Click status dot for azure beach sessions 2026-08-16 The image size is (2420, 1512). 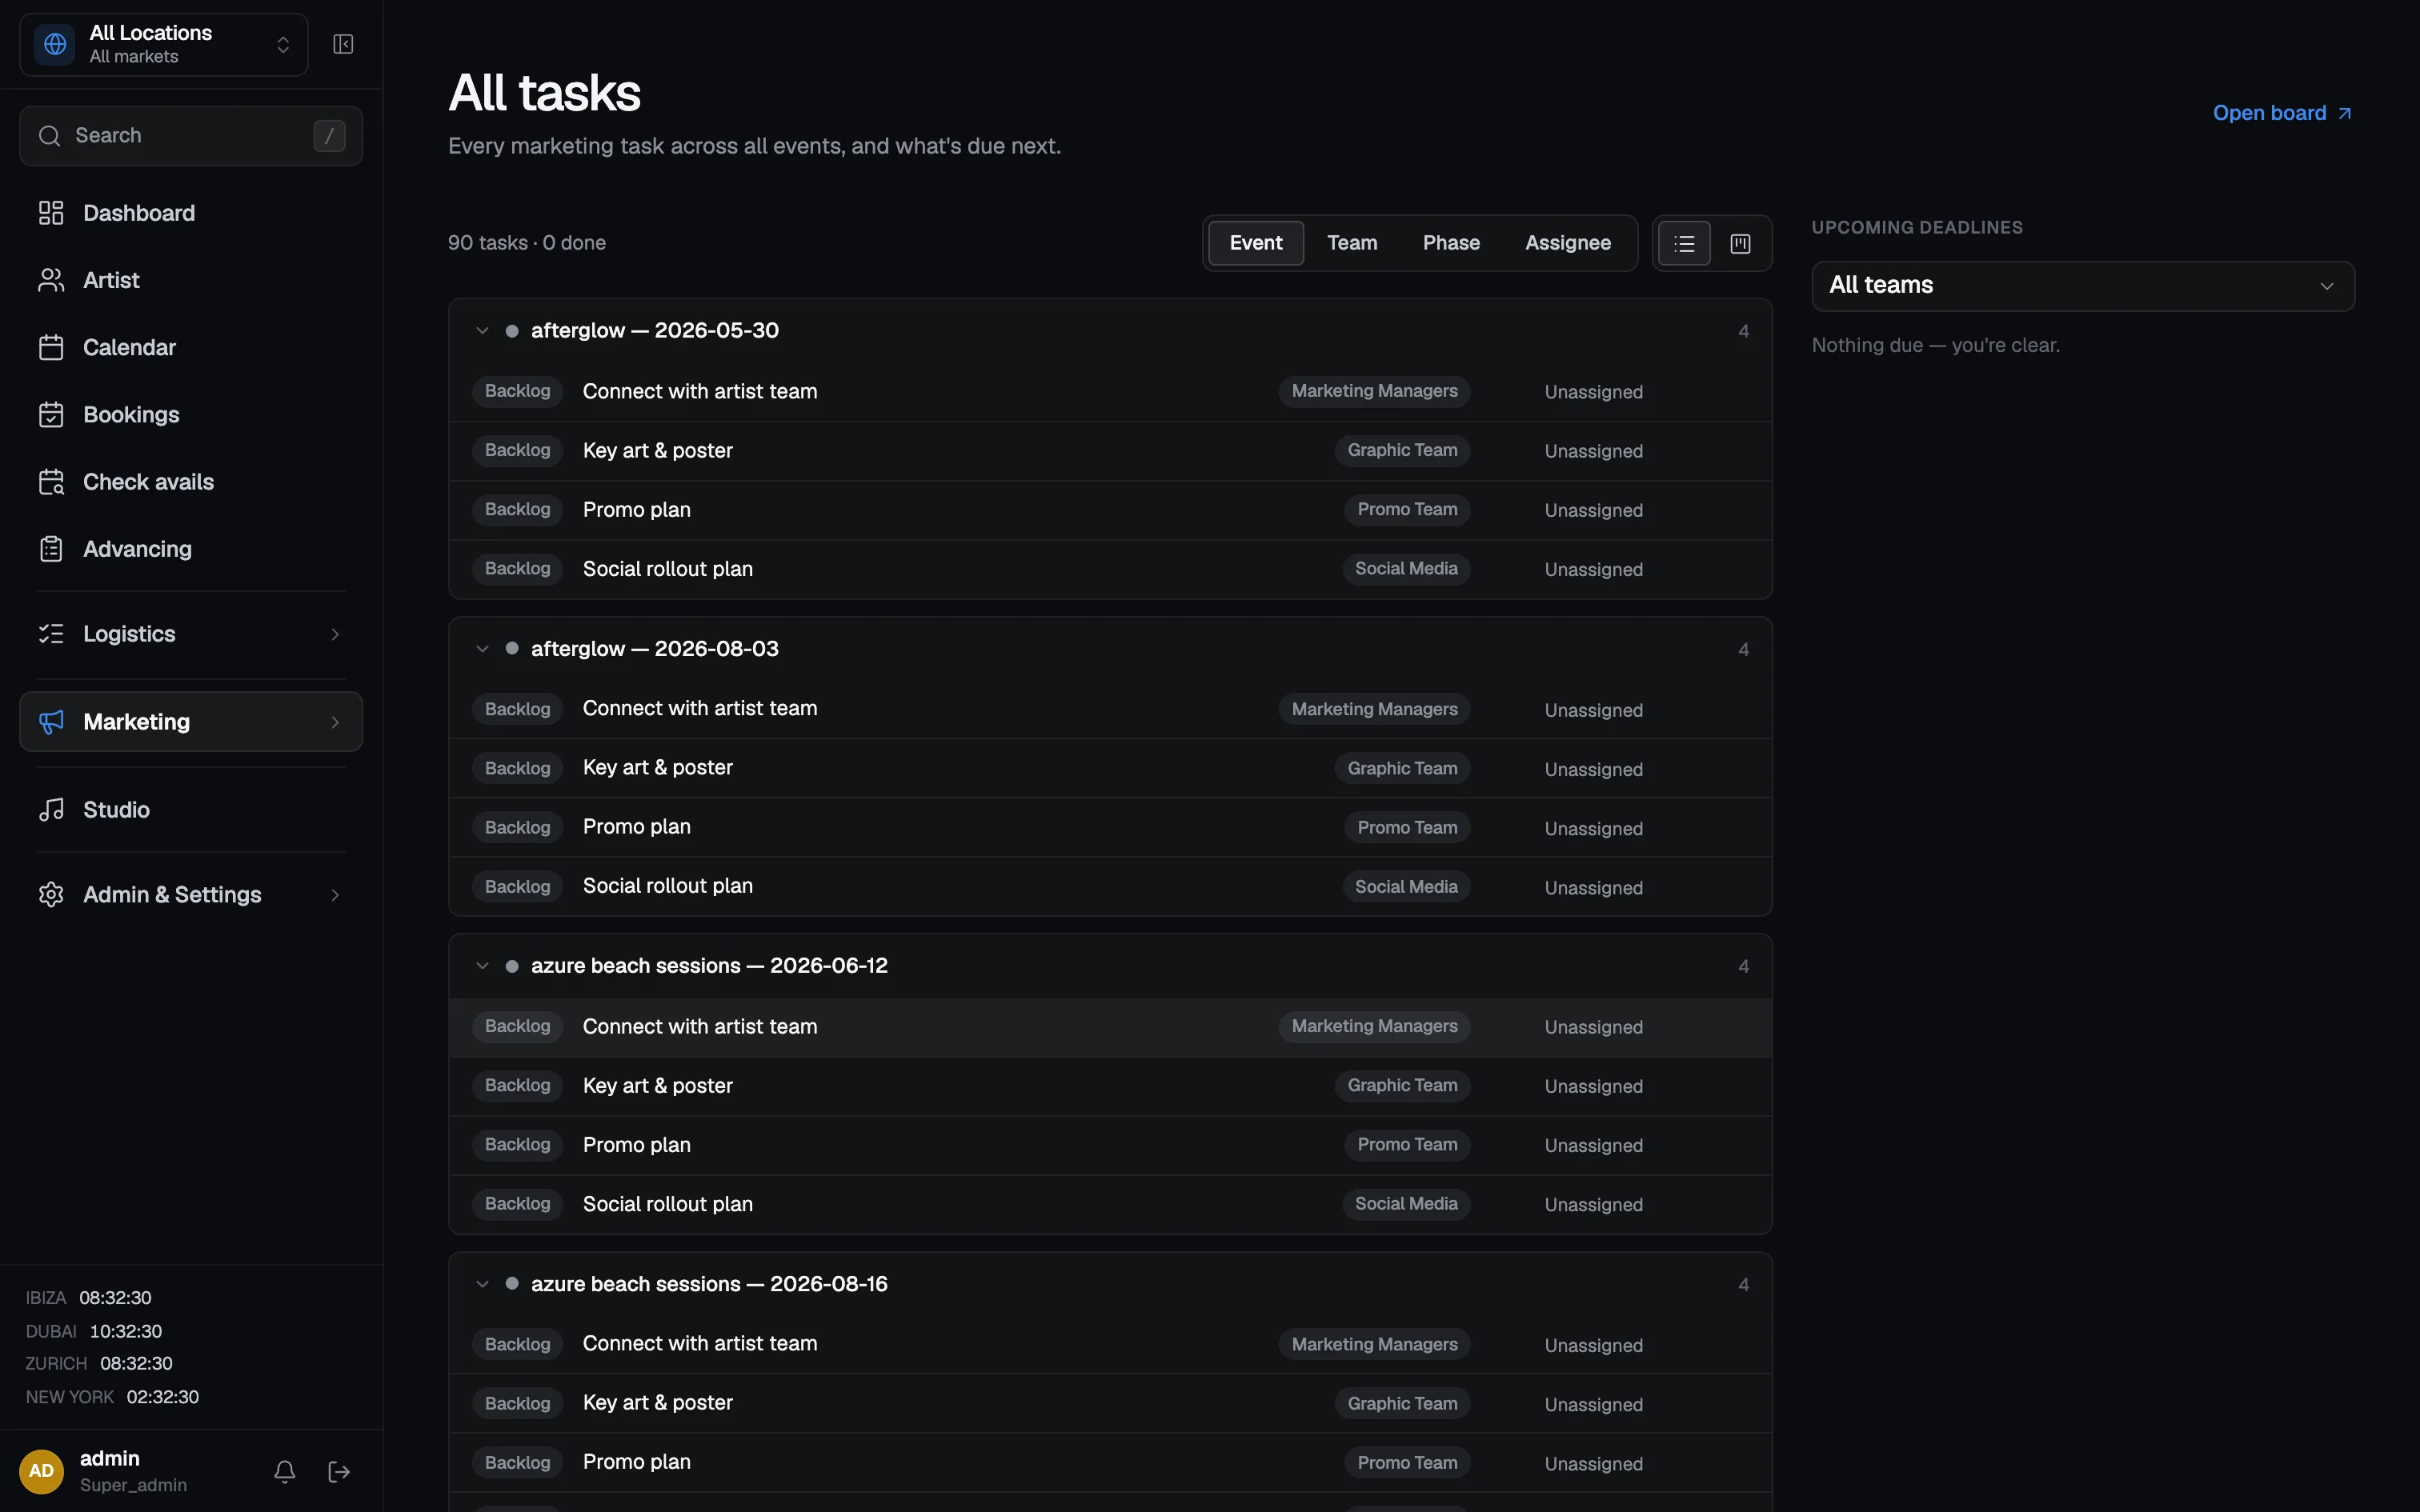click(512, 1283)
